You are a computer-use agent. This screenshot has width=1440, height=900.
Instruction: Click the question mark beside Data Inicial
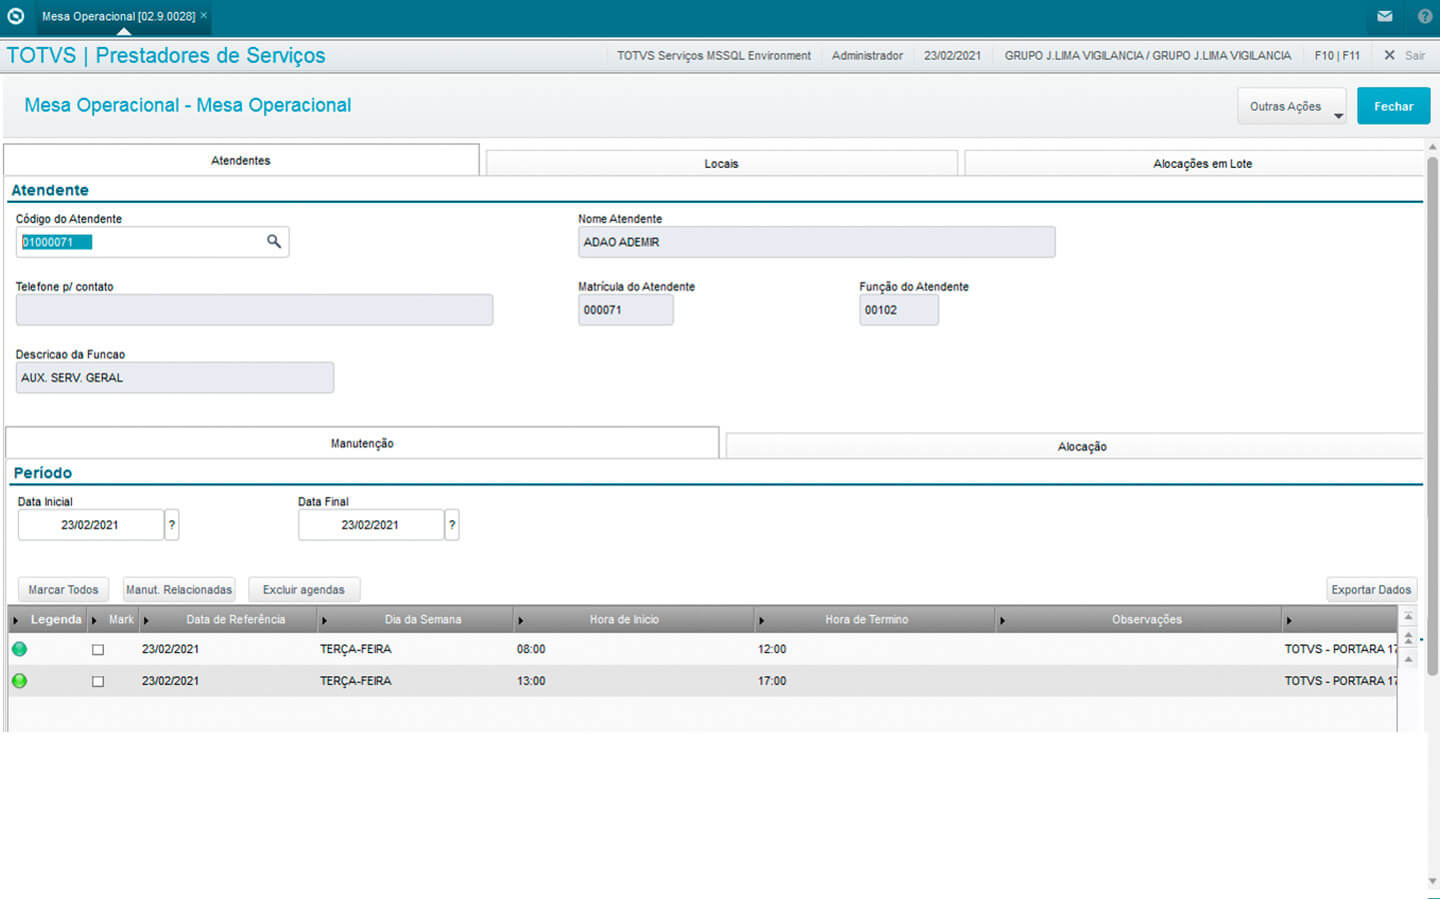(172, 525)
